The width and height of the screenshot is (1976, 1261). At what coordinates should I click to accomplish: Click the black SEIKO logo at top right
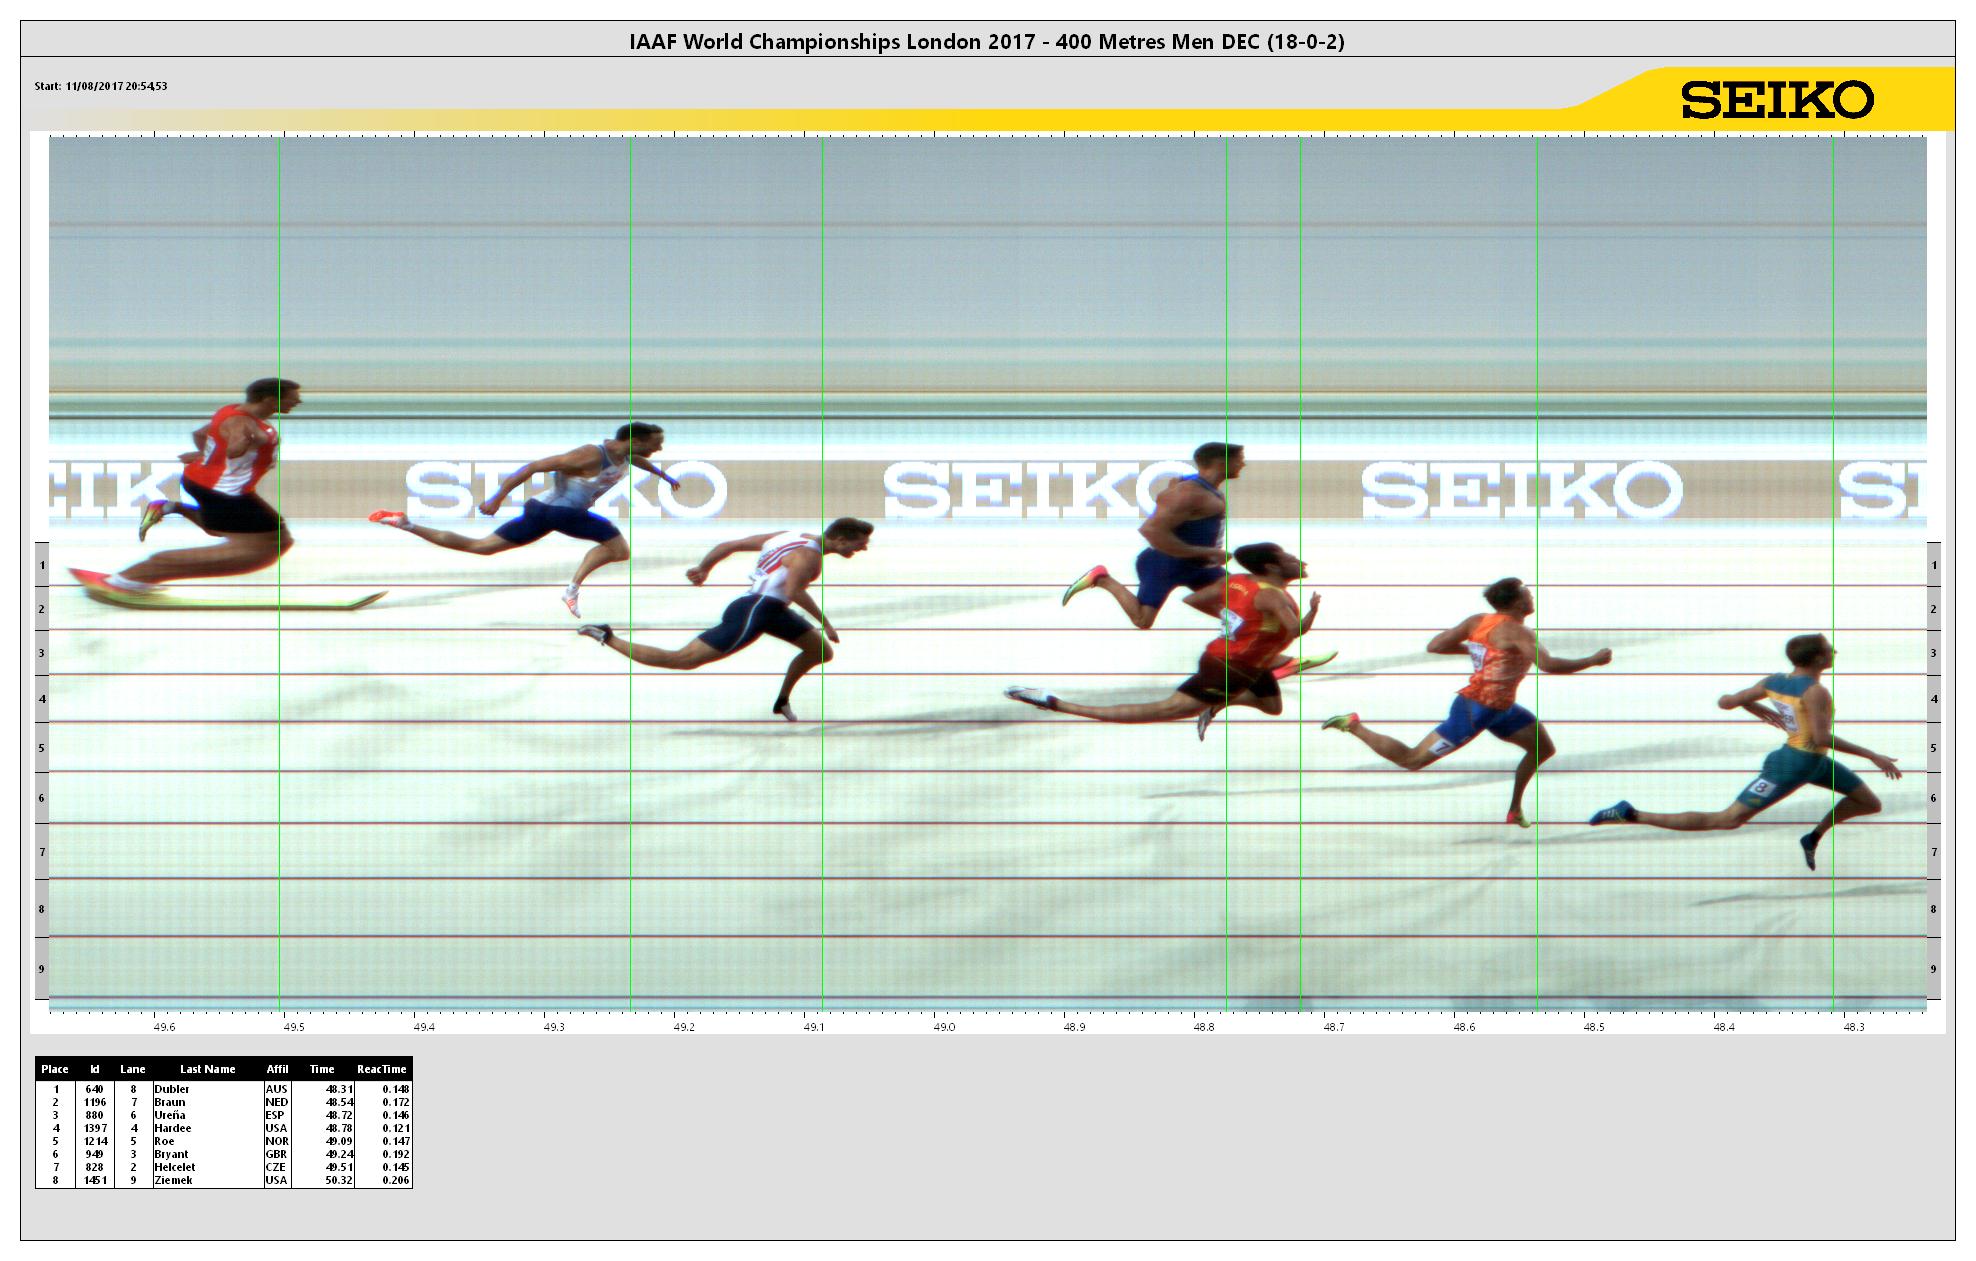point(1776,100)
